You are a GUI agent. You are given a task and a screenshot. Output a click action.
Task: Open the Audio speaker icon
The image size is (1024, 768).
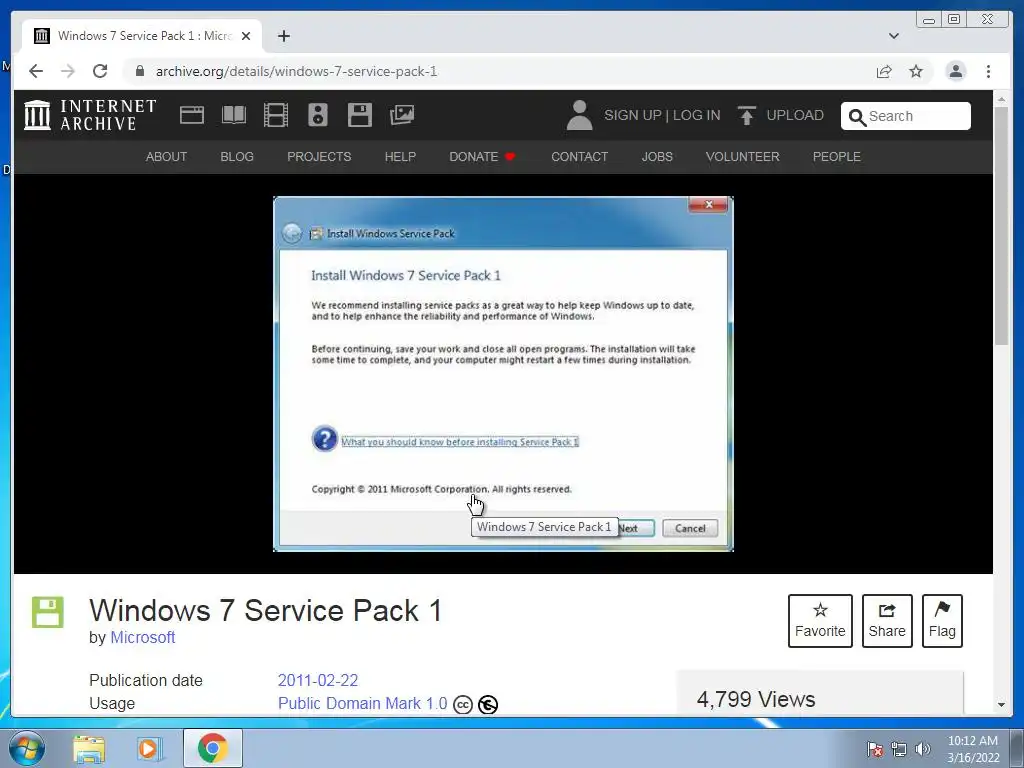click(318, 115)
